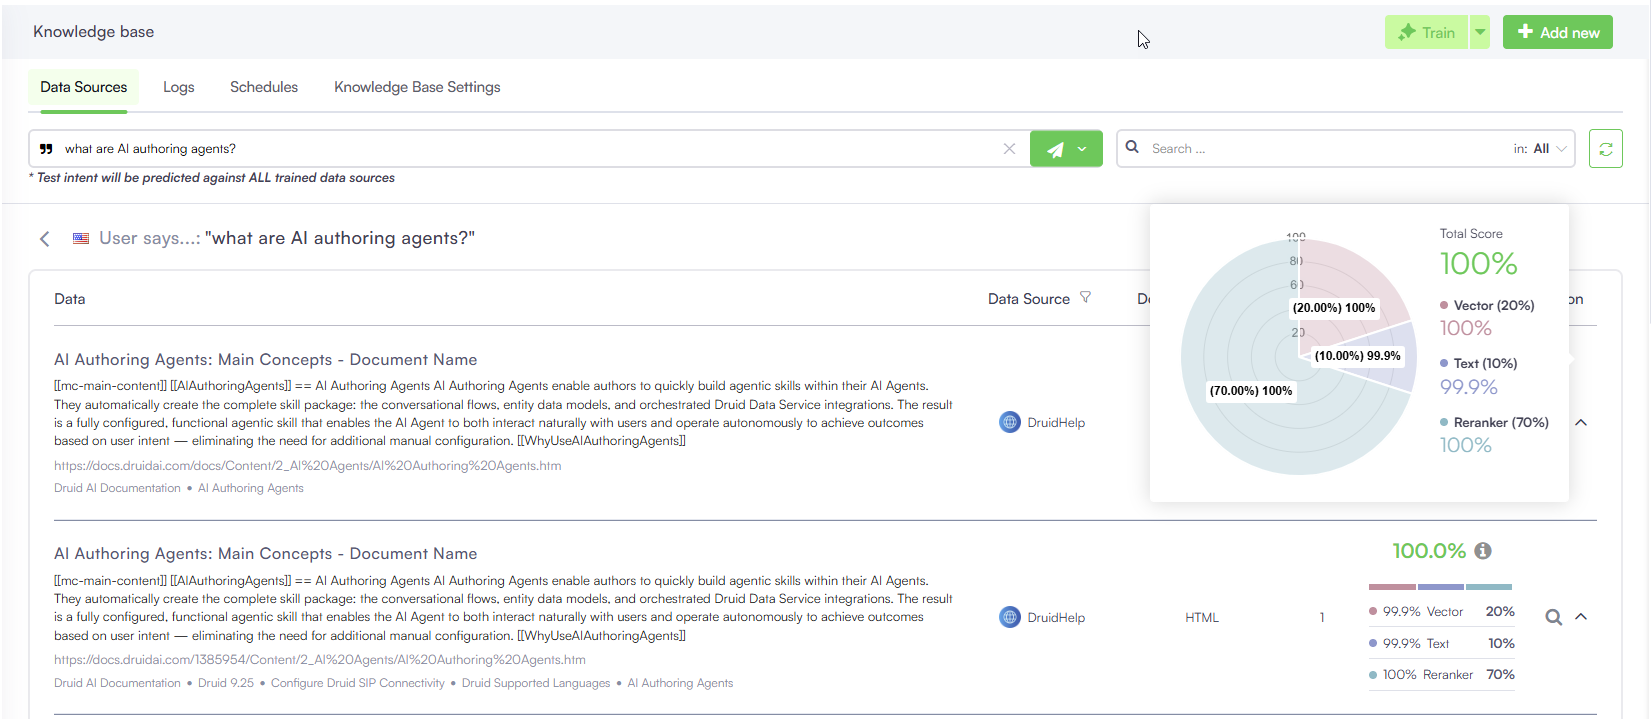Open the Train dropdown arrow

tap(1480, 32)
